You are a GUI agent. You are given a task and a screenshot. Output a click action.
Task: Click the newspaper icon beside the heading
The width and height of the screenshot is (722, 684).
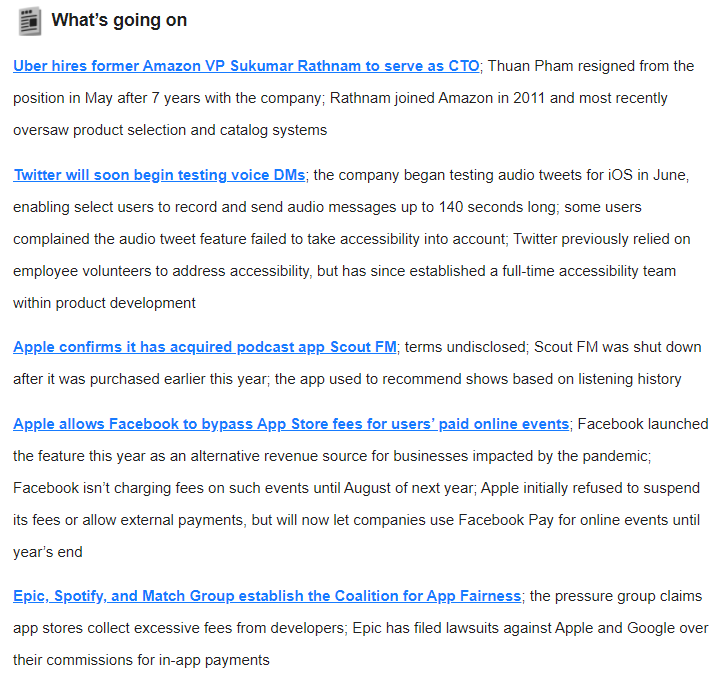(x=29, y=20)
